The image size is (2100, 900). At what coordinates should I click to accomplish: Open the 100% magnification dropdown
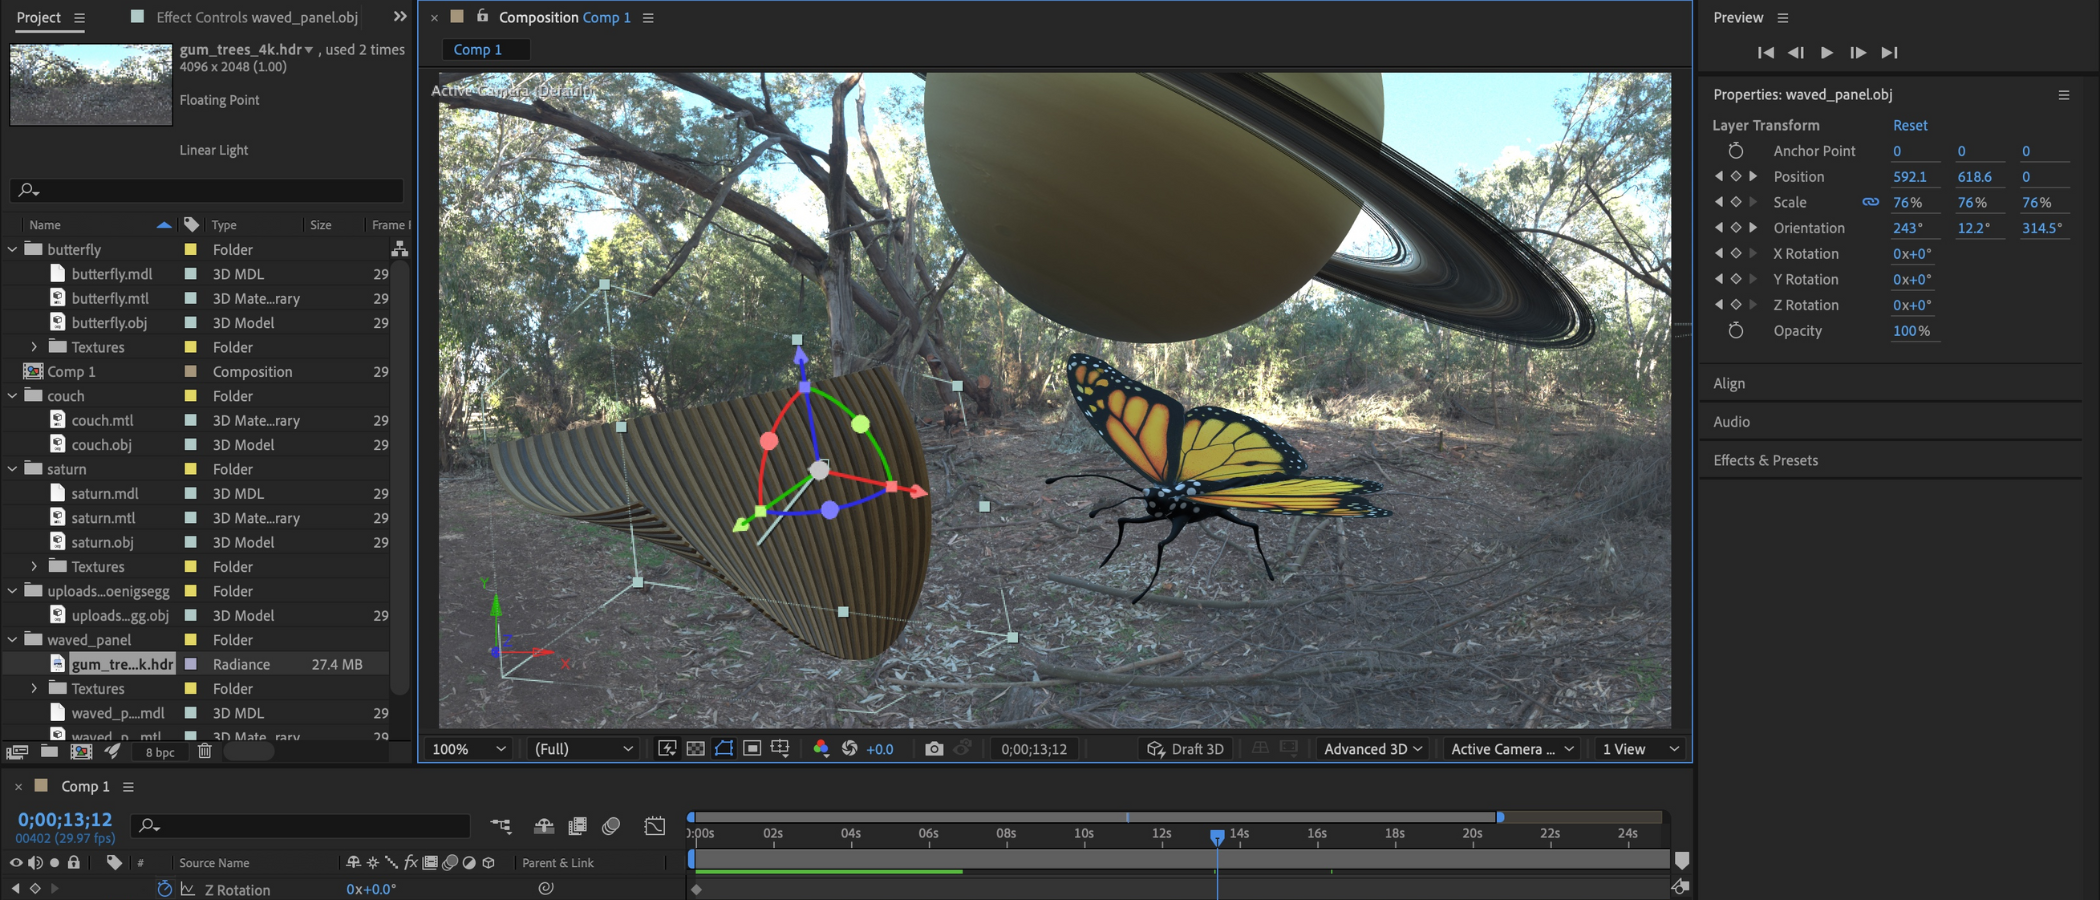(x=469, y=749)
